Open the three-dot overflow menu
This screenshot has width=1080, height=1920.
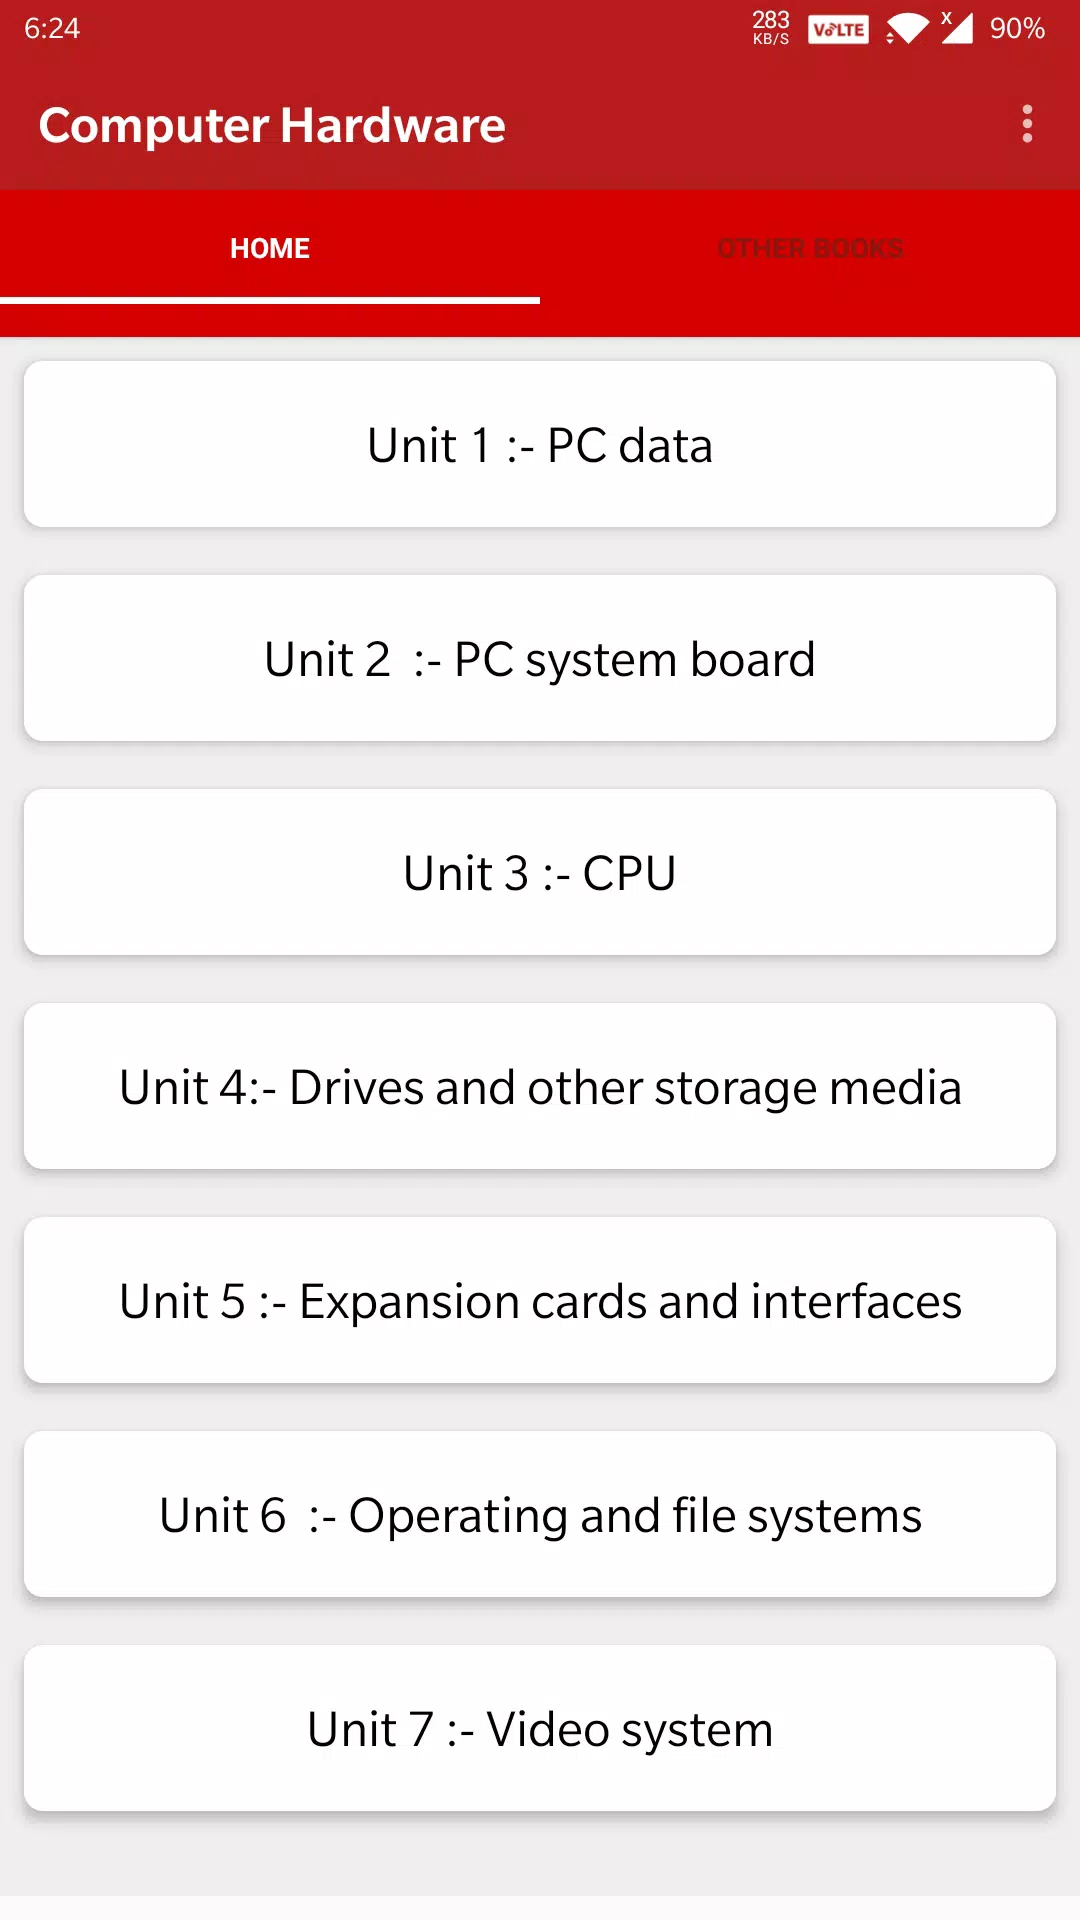1027,124
